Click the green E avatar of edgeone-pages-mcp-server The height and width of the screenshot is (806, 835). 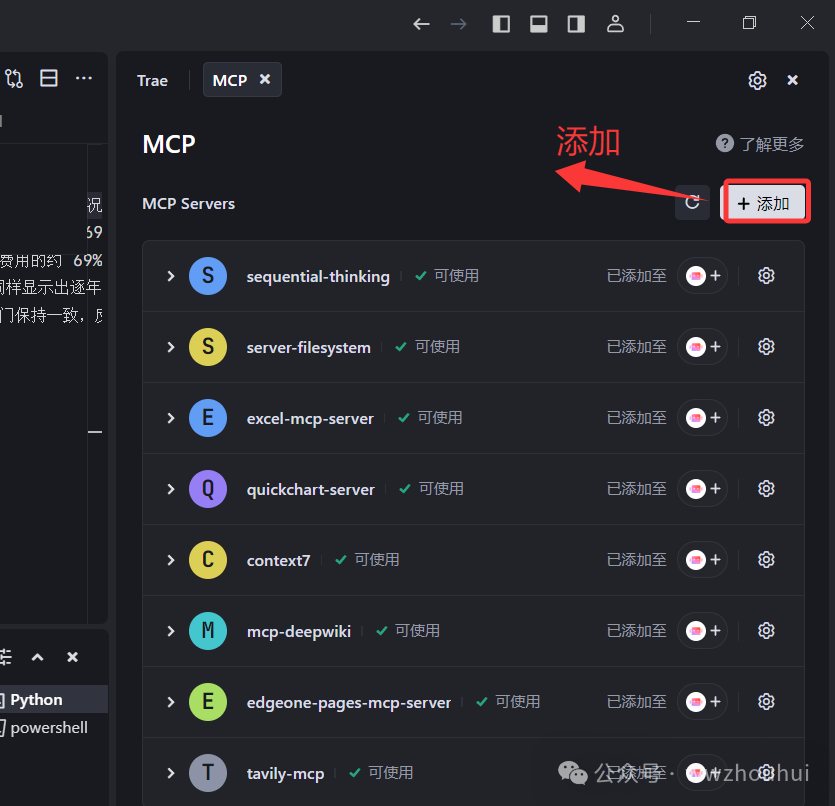(208, 702)
